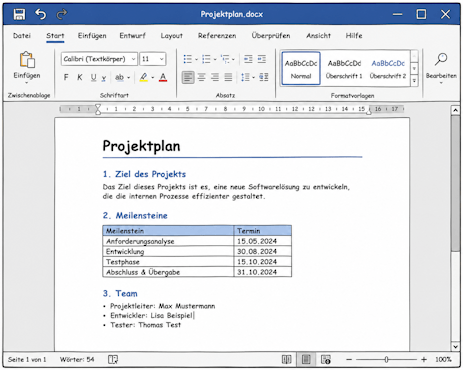
Task: Open the Datei menu
Action: pos(22,36)
